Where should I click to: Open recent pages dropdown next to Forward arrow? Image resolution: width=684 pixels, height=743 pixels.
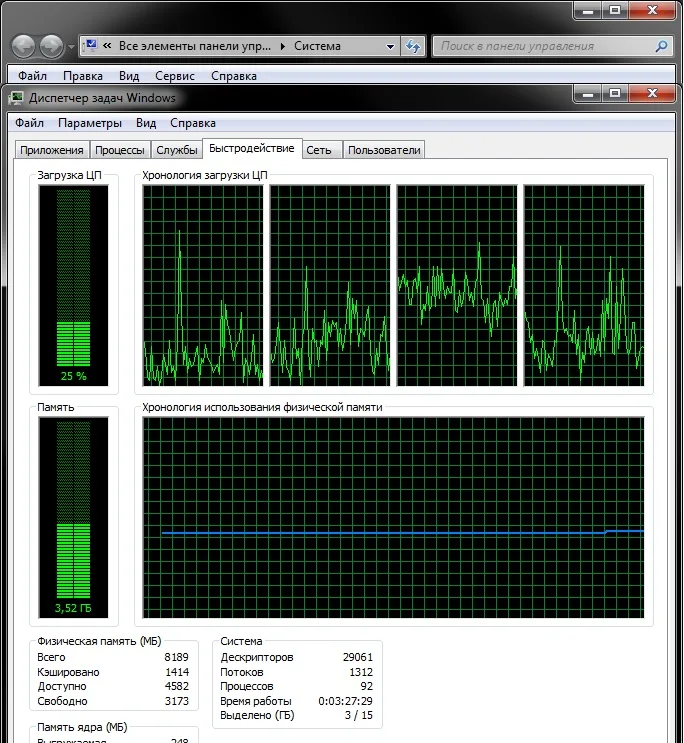[x=71, y=47]
